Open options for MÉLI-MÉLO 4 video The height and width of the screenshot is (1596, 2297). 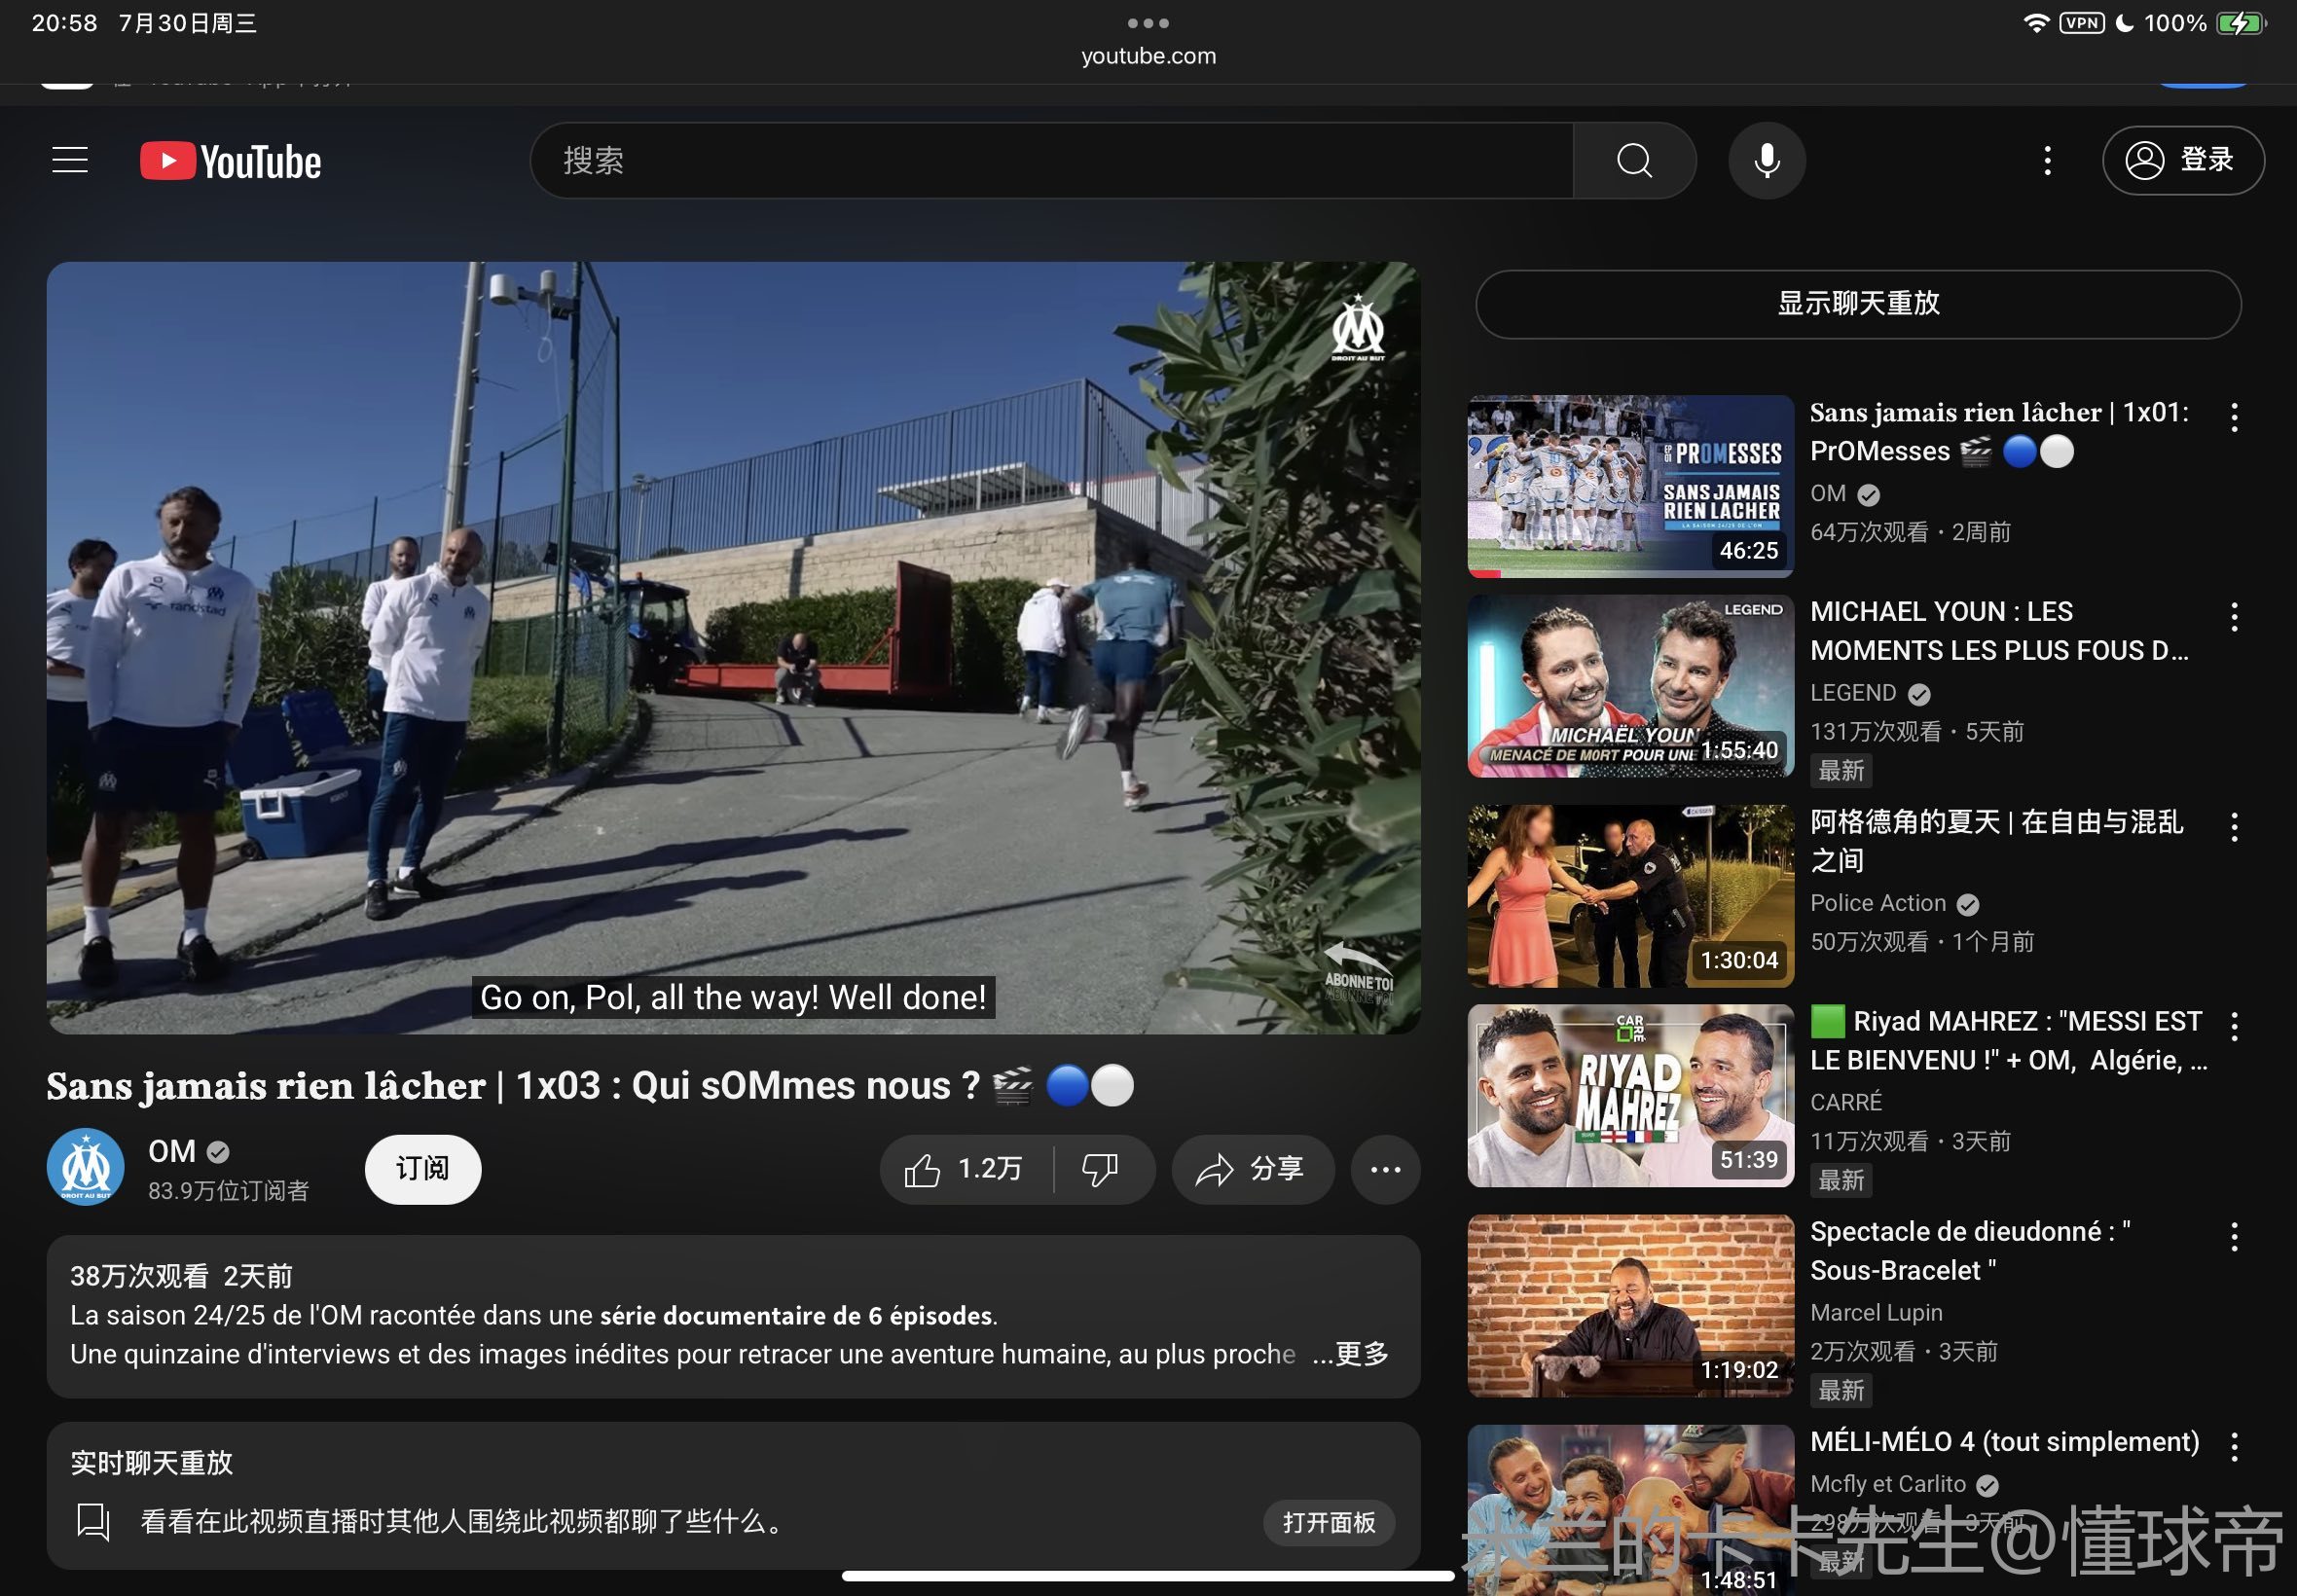2234,1445
